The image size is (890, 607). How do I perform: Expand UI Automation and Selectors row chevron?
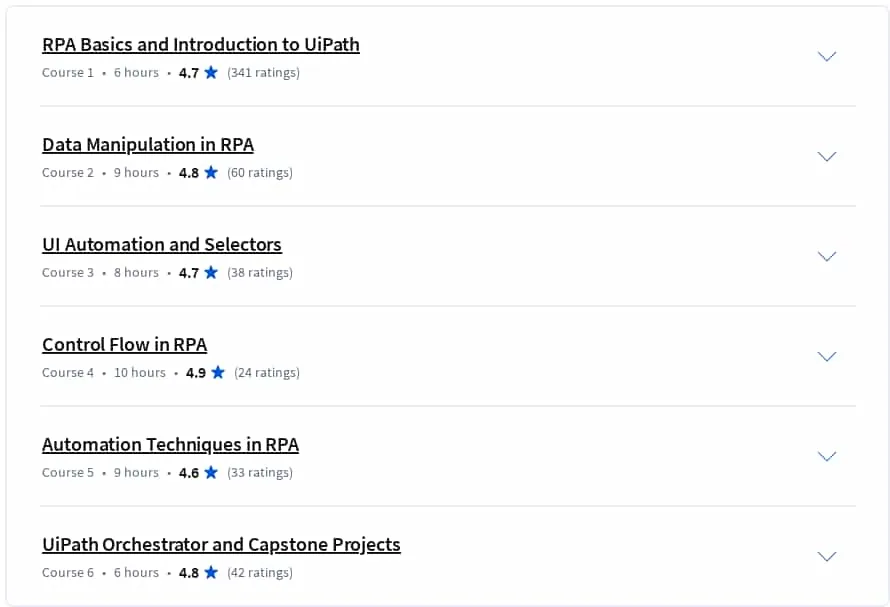point(826,256)
